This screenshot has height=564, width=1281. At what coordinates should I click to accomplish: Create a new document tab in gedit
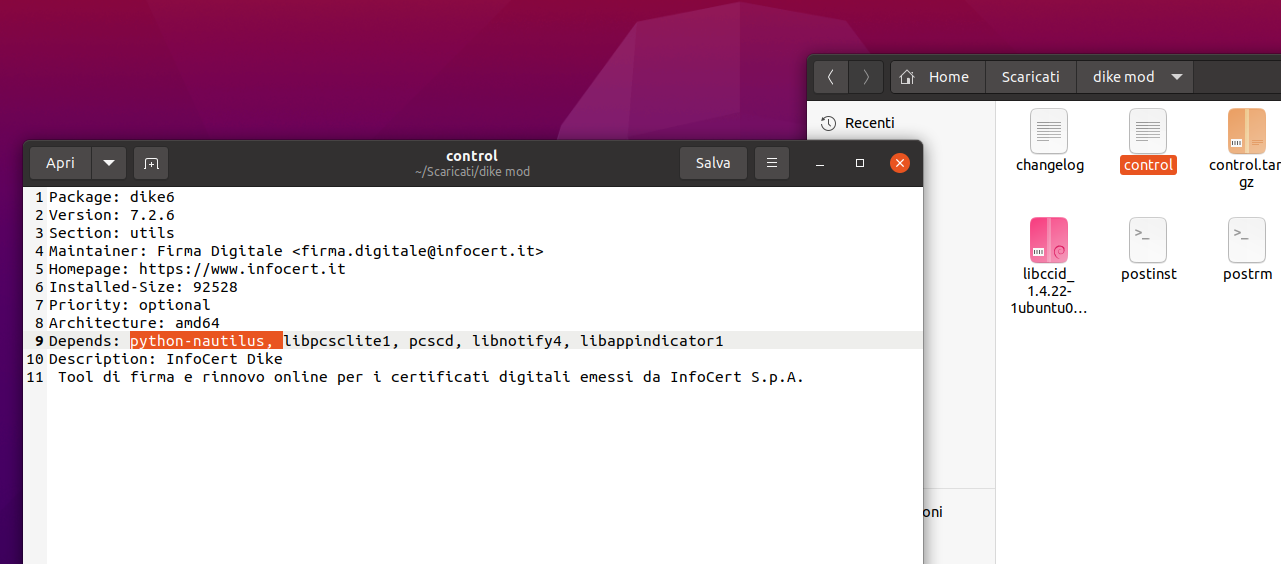tap(151, 163)
